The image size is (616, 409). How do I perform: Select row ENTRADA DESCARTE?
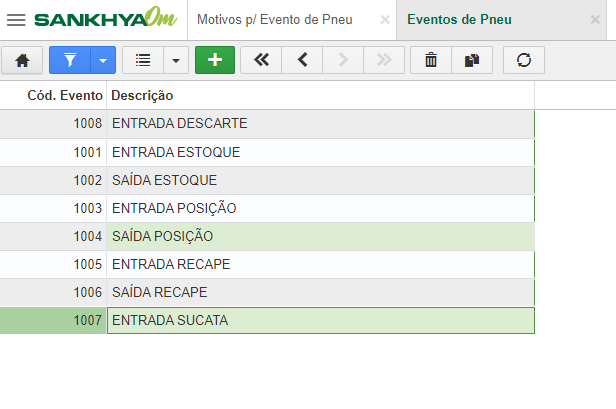(267, 124)
